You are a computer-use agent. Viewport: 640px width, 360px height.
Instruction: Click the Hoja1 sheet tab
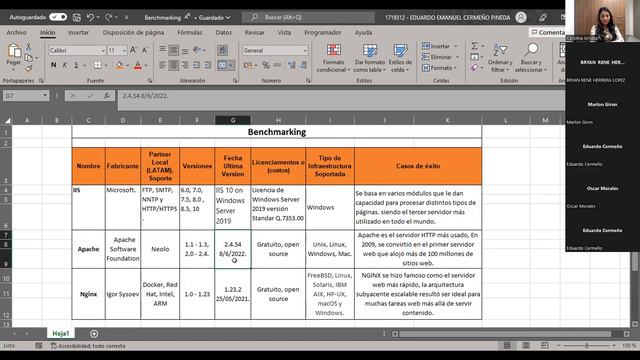coord(60,333)
